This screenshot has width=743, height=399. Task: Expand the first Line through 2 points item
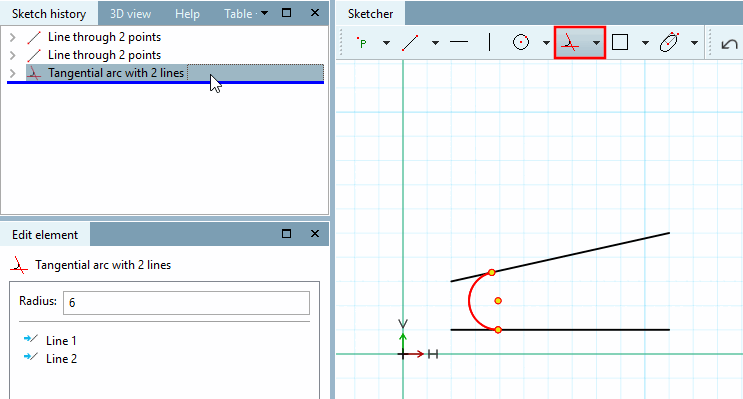[x=13, y=37]
